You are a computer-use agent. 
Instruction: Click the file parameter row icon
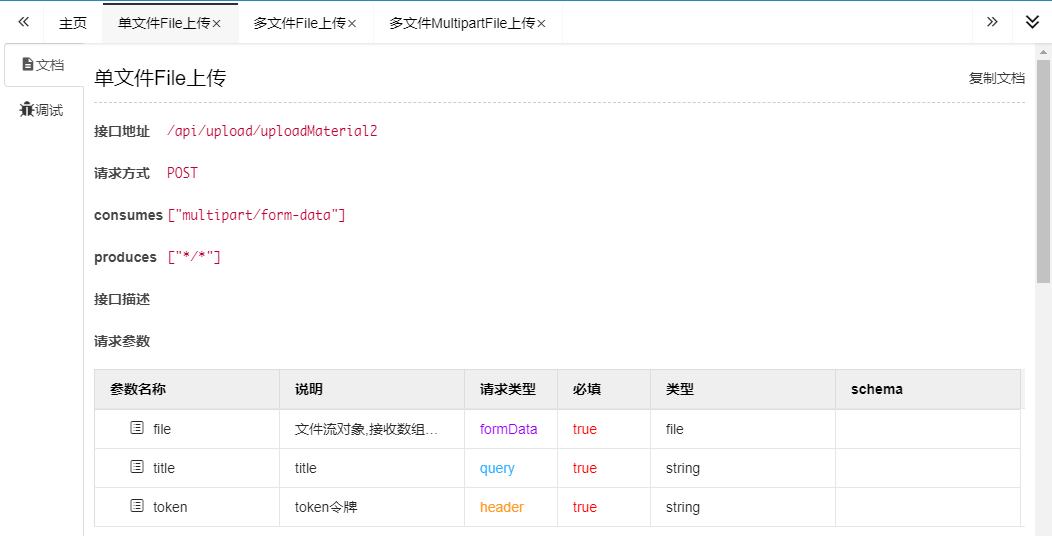[x=137, y=428]
